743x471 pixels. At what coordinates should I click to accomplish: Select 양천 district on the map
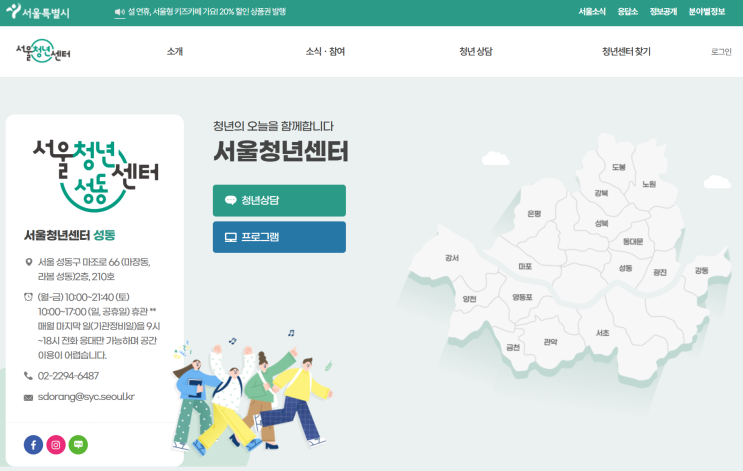click(469, 299)
